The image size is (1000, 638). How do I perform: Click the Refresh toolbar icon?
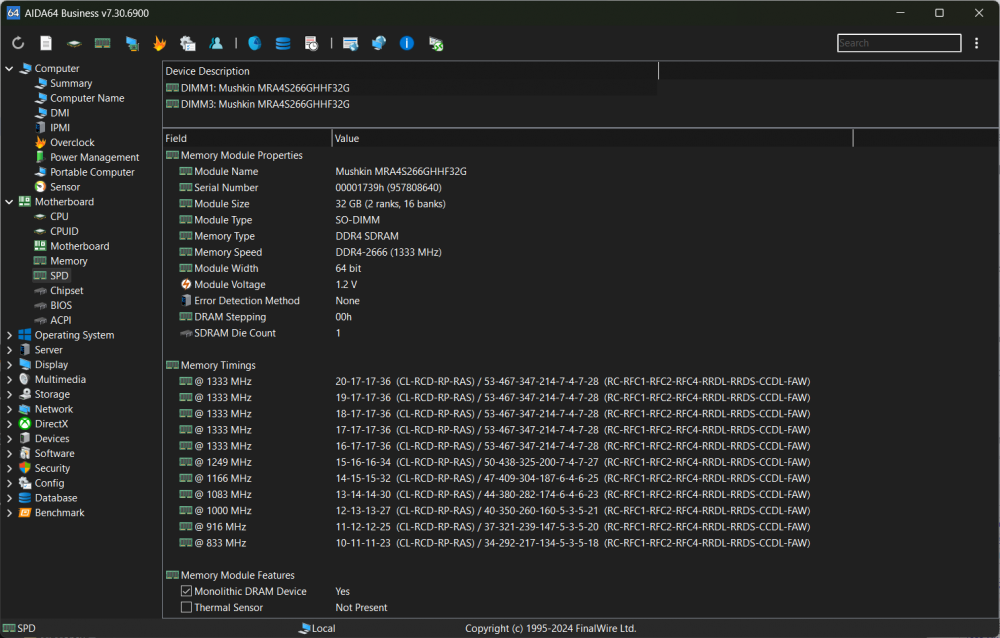pos(18,43)
